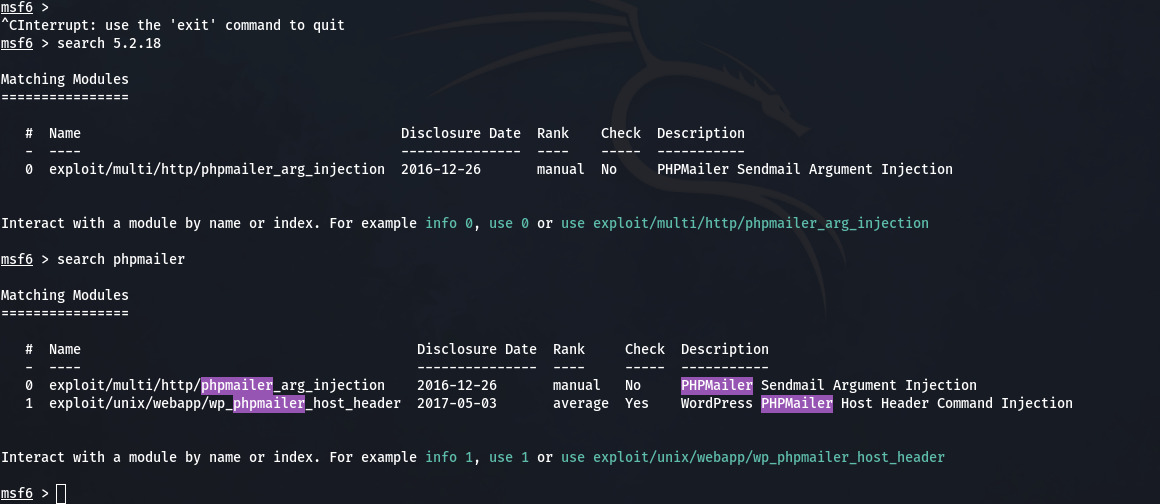Click teal "use exploit/unix/webapp/wp_phpmailer_host_header" text
Viewport: 1160px width, 504px height.
(752, 457)
